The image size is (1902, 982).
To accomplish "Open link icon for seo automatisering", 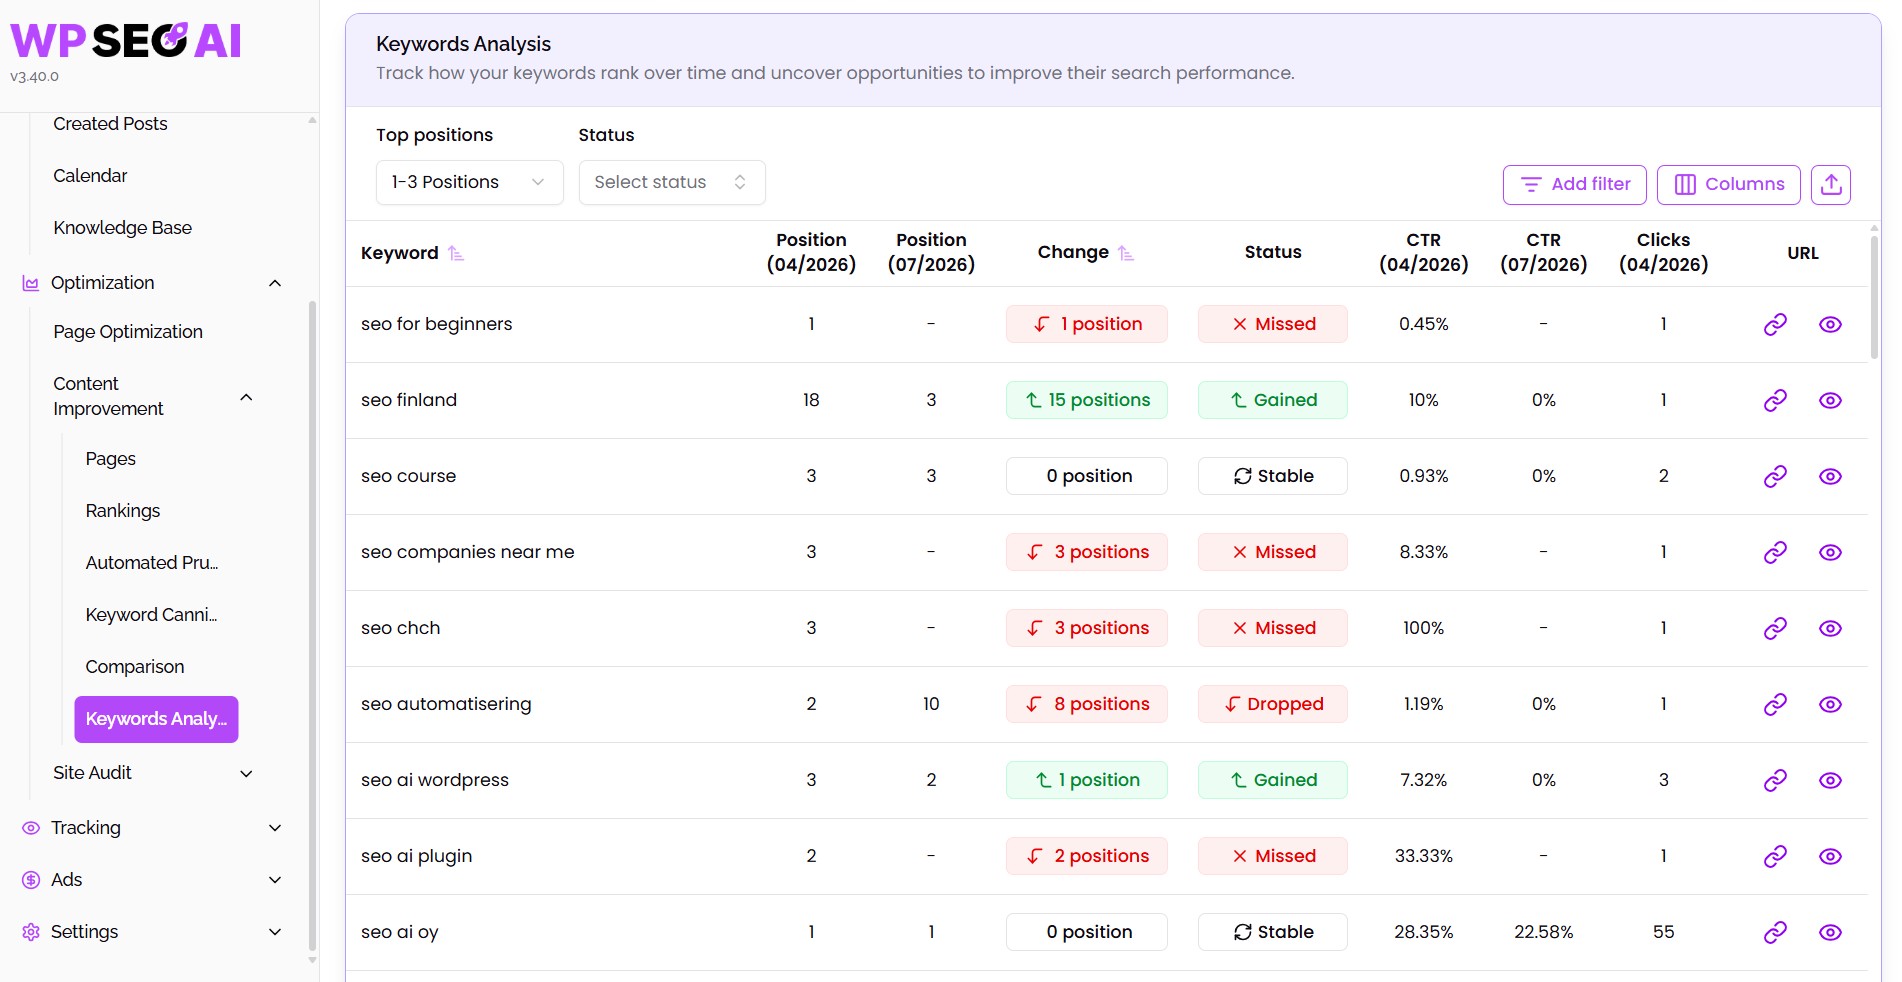I will pos(1775,704).
